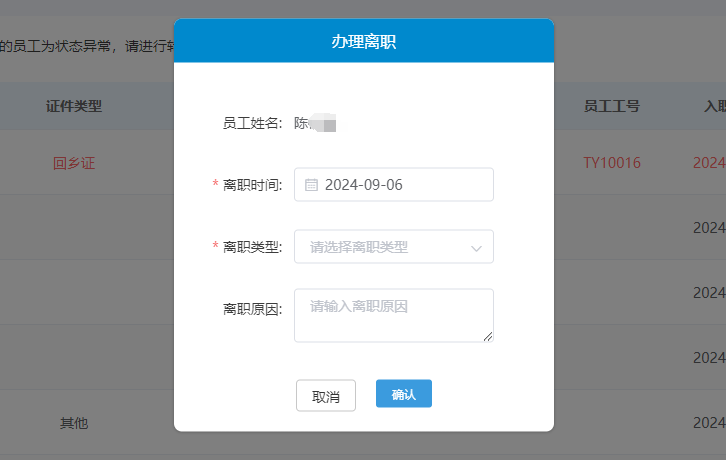Viewport: 726px width, 460px height.
Task: Click the 其他 cell in bottom row
Action: (x=74, y=423)
